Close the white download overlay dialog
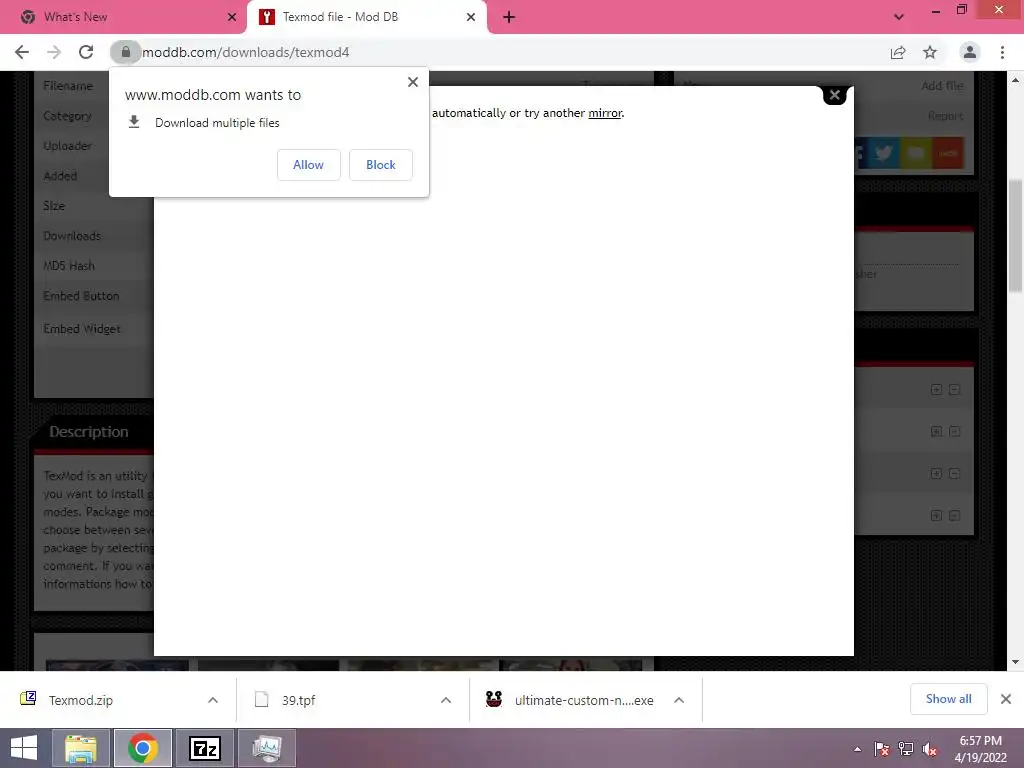 pyautogui.click(x=835, y=95)
